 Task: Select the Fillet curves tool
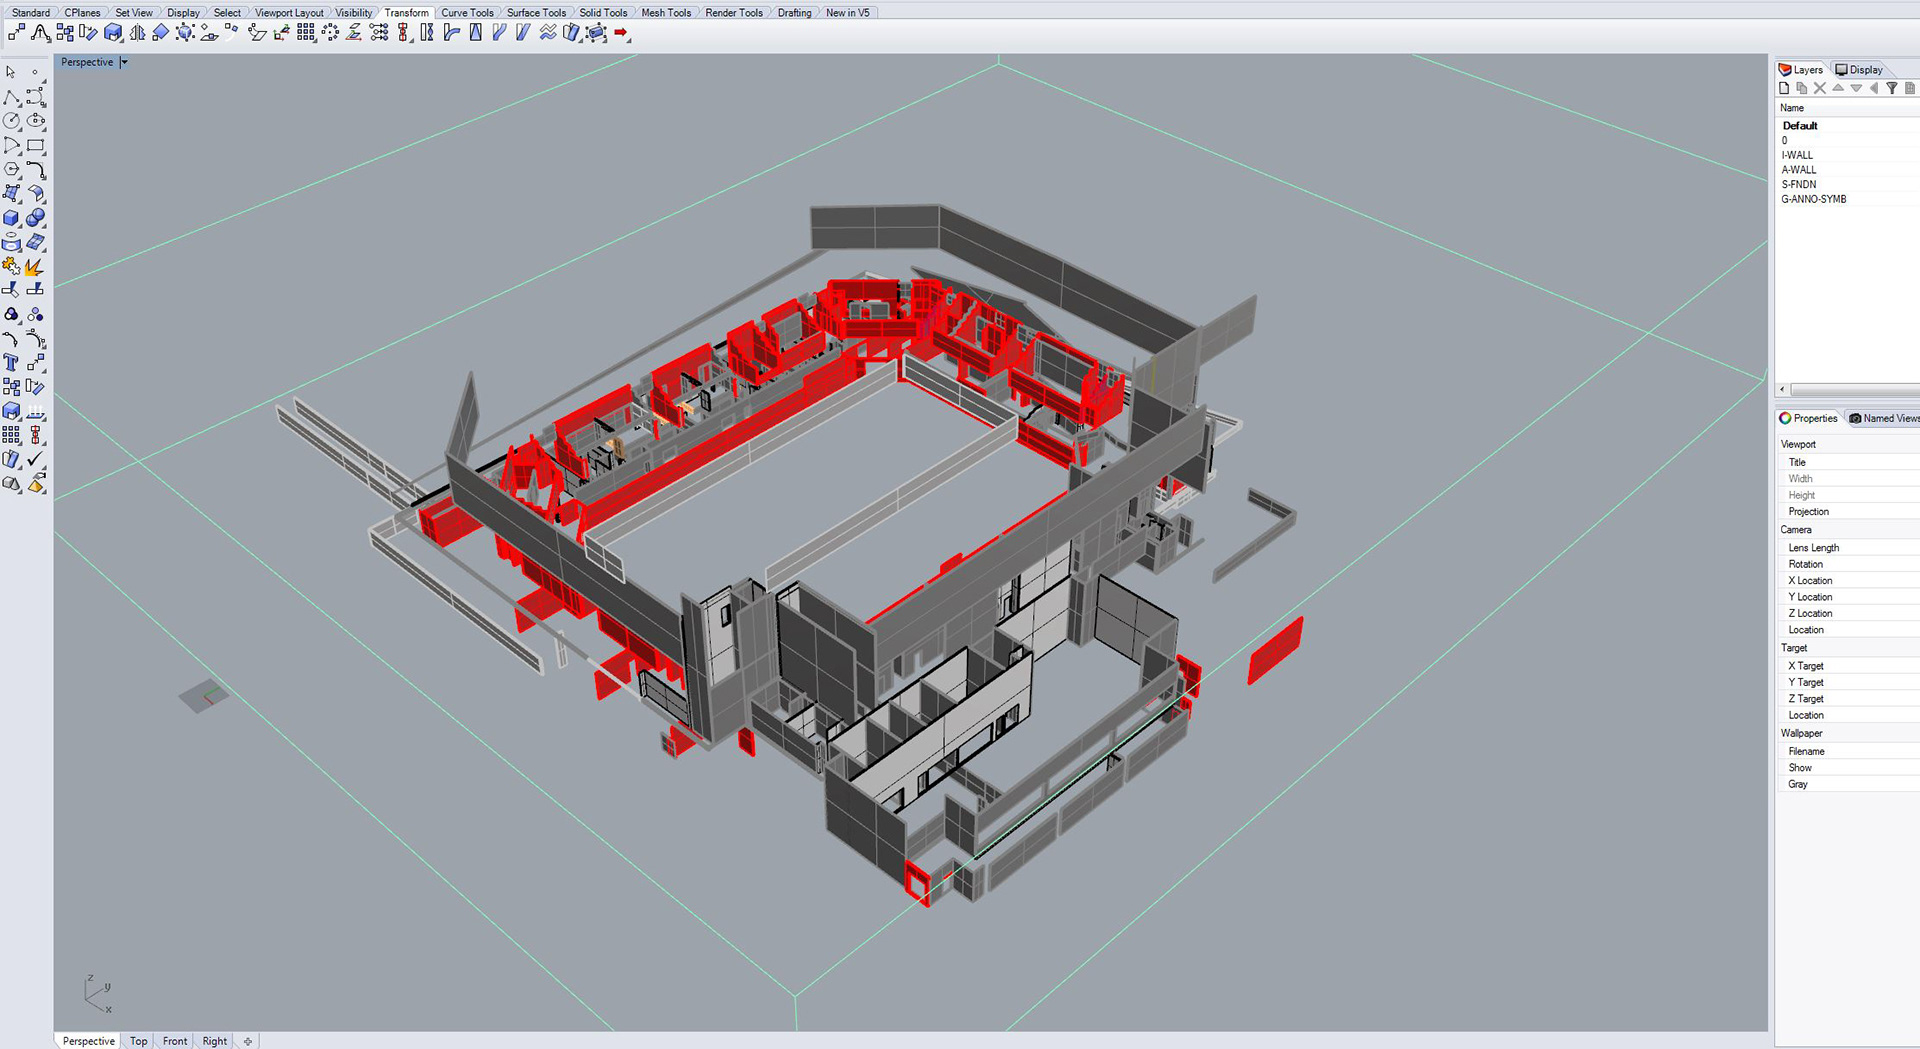[36, 169]
